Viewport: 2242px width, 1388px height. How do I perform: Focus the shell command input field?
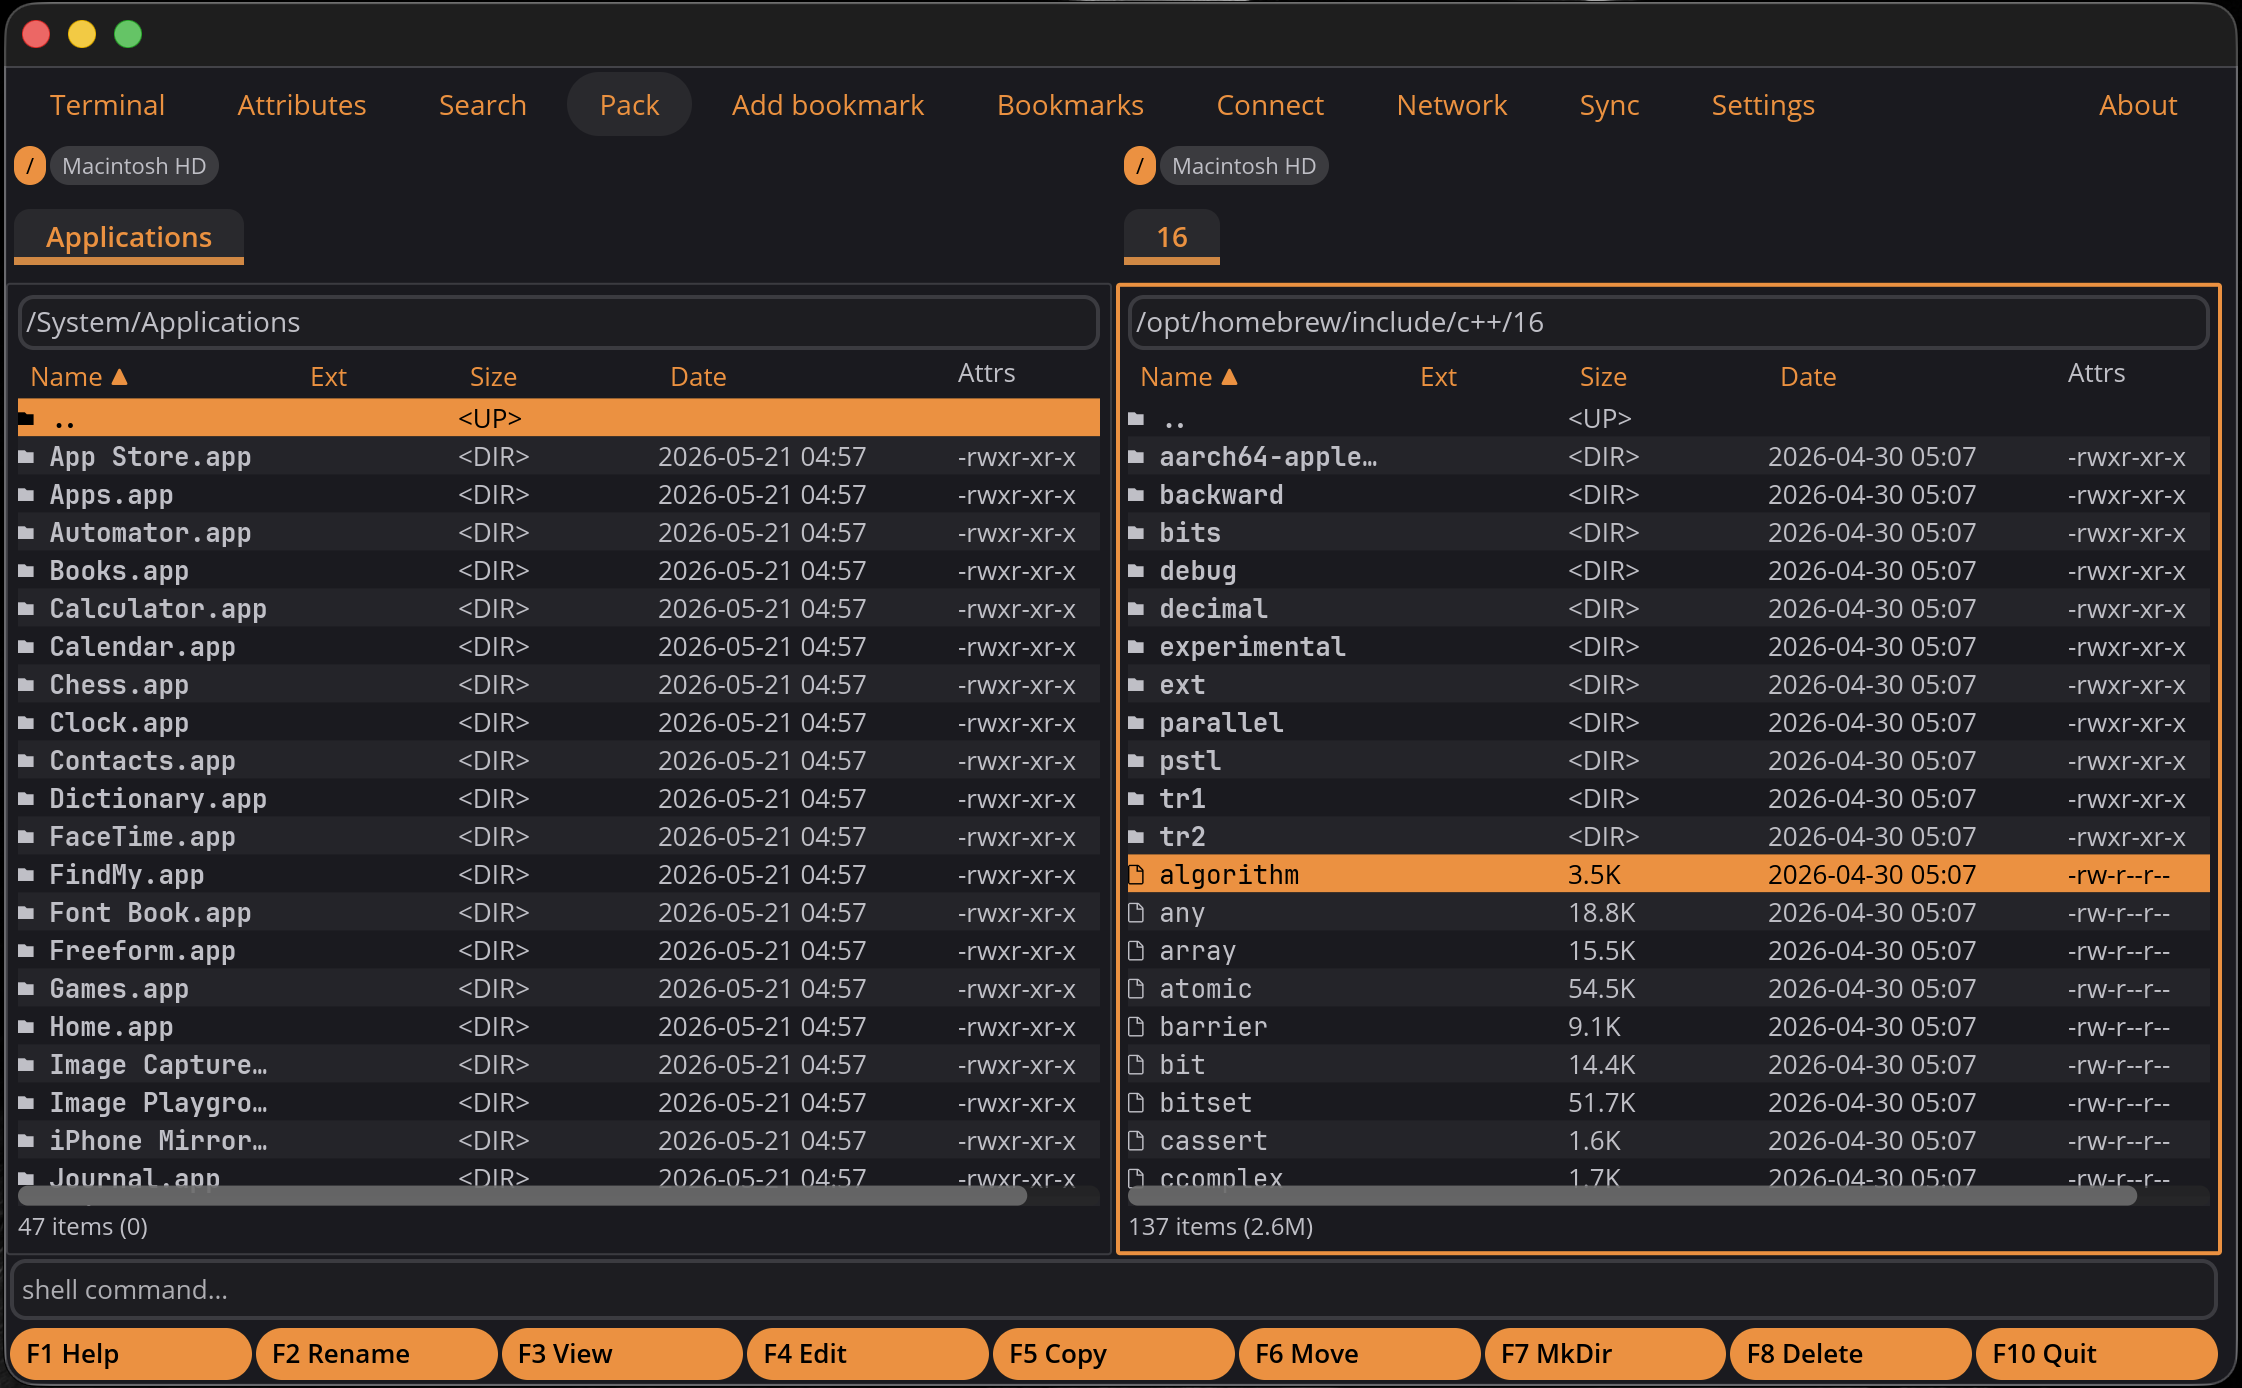tap(1113, 1290)
